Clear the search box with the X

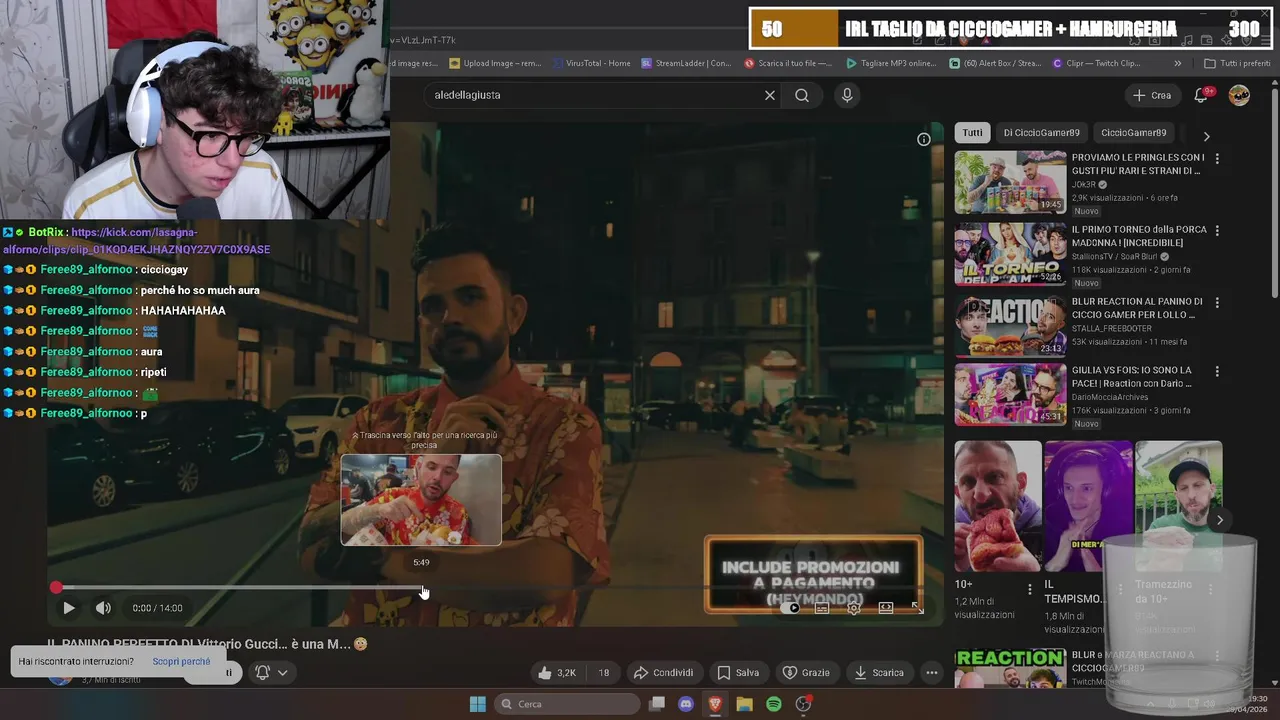pyautogui.click(x=770, y=95)
